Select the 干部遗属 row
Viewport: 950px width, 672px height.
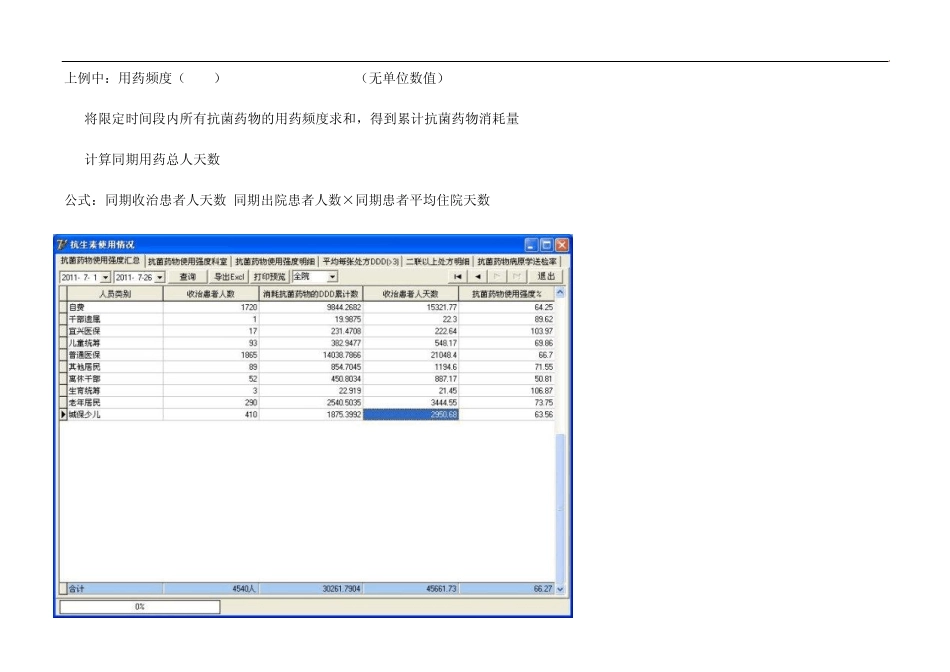point(307,319)
